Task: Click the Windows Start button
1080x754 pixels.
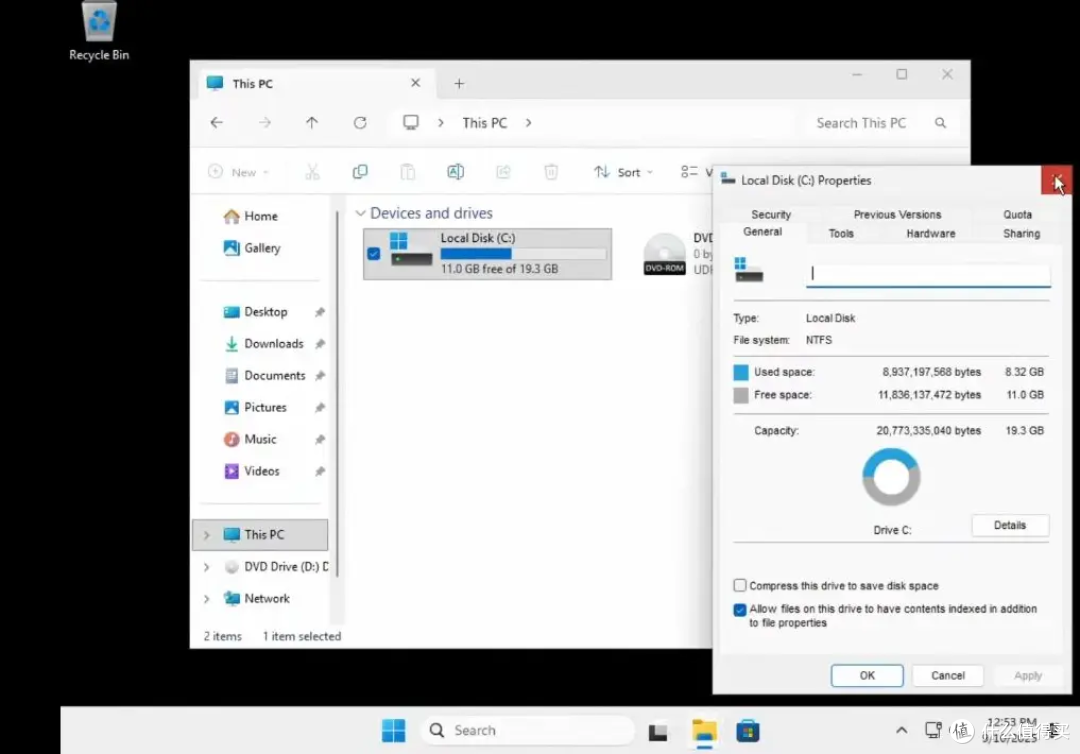Action: [x=393, y=731]
